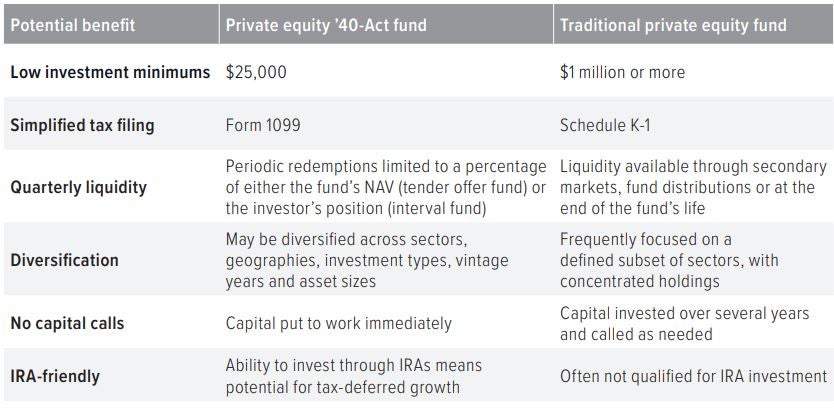Image resolution: width=834 pixels, height=415 pixels.
Task: Select the 'No capital calls' row label
Action: pyautogui.click(x=67, y=323)
